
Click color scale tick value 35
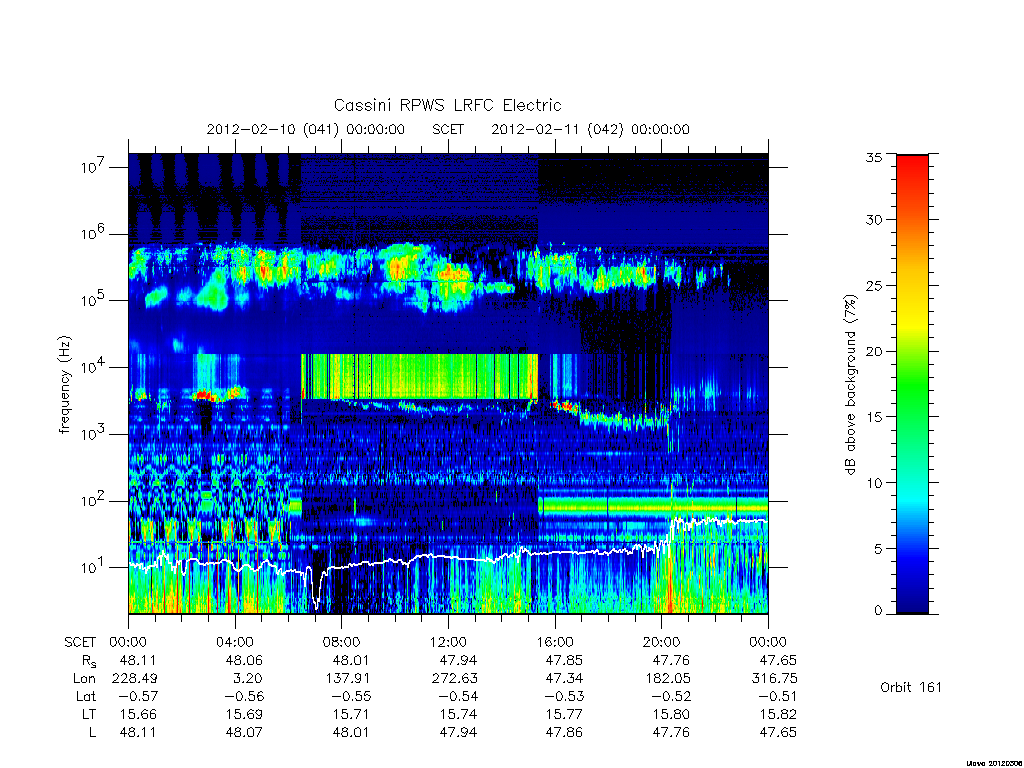[x=874, y=157]
